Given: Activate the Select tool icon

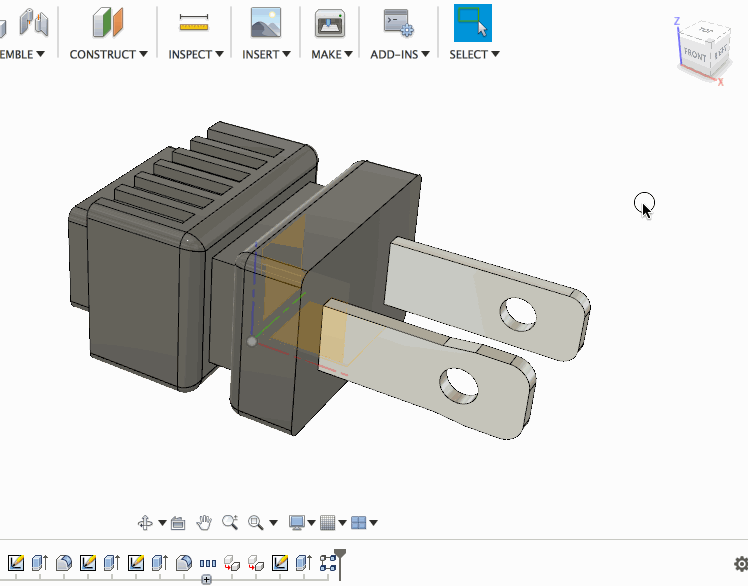Looking at the screenshot, I should click(x=472, y=23).
